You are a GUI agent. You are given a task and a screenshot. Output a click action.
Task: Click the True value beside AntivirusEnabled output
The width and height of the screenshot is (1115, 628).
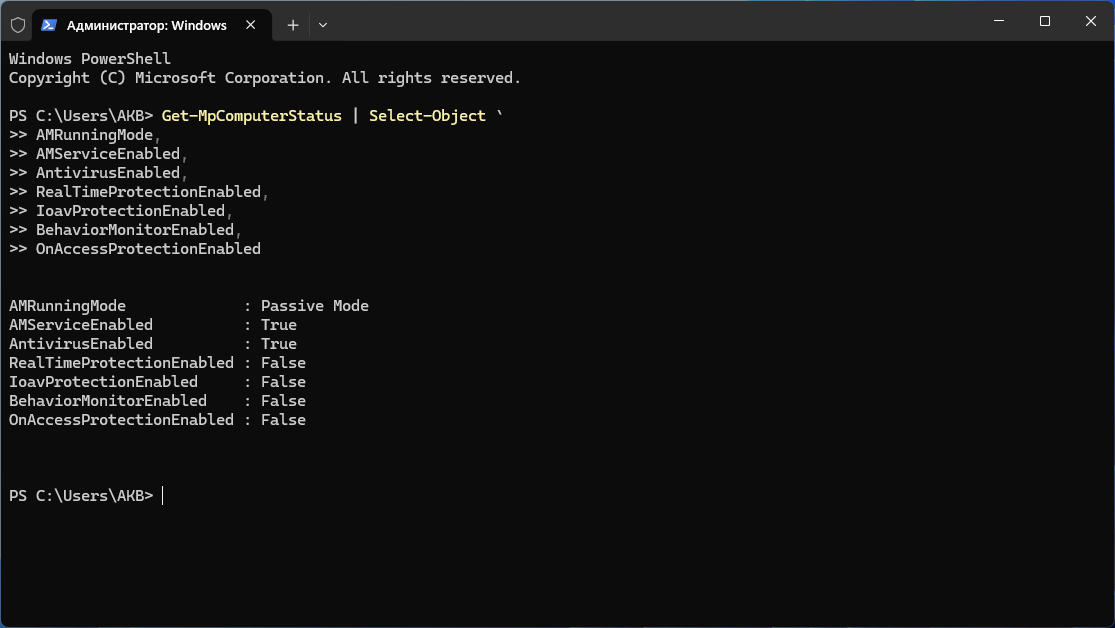click(279, 344)
